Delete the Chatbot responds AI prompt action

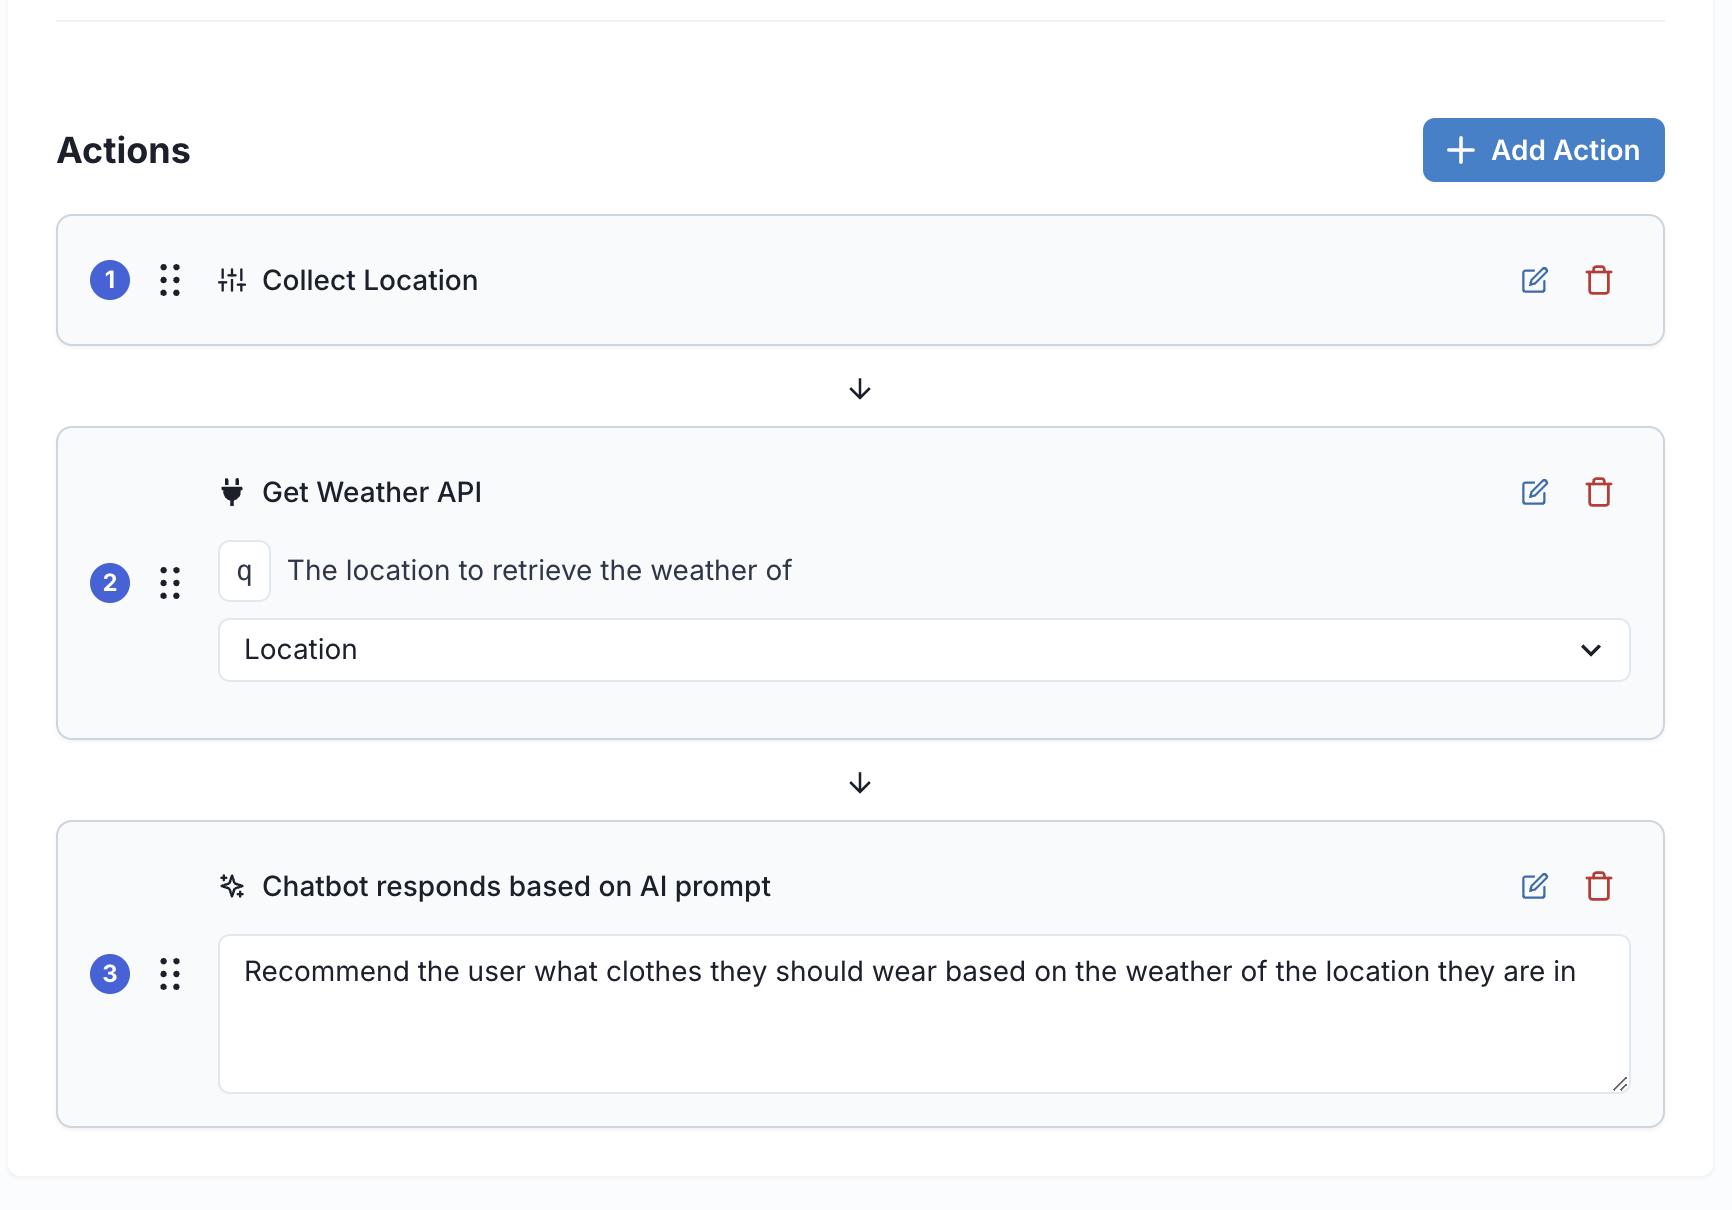click(x=1598, y=886)
